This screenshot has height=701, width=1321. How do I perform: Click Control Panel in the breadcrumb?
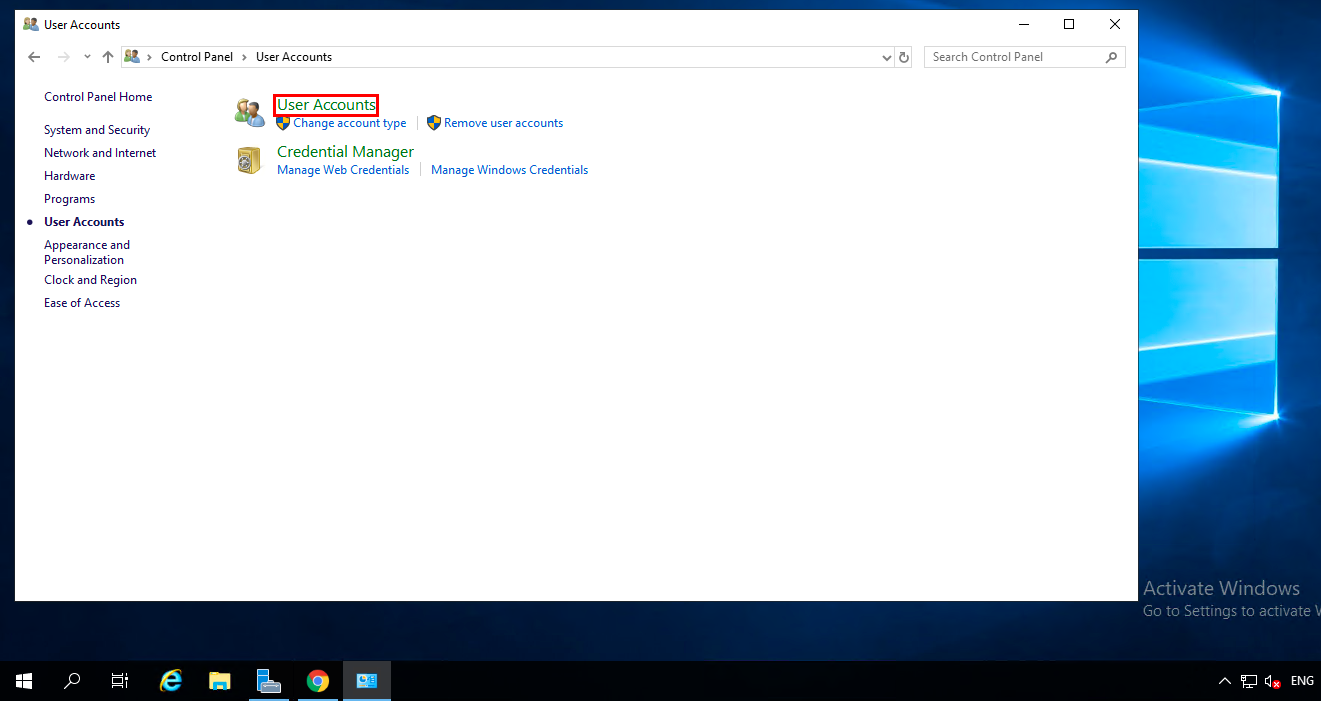(x=197, y=57)
